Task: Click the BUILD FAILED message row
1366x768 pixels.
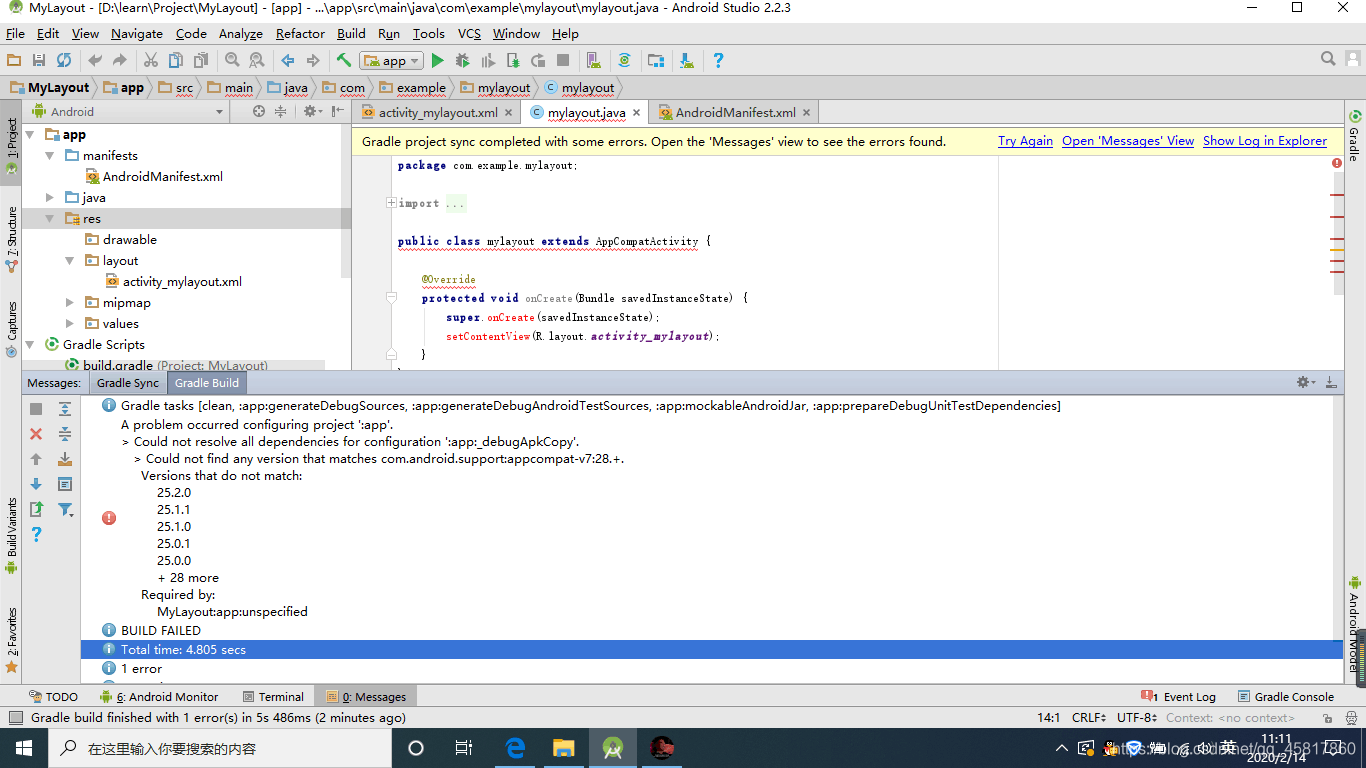Action: tap(160, 631)
